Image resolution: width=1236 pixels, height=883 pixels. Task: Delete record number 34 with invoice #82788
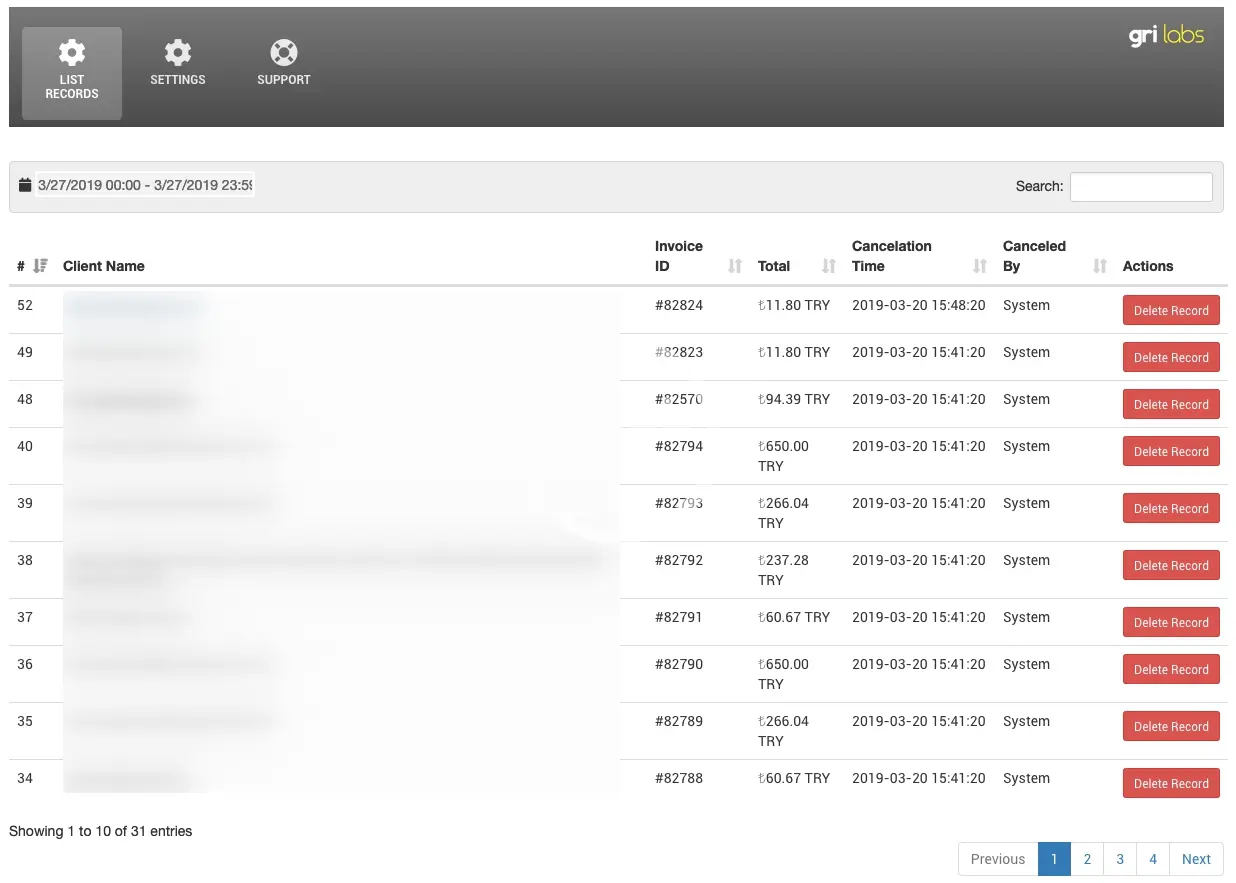click(1171, 784)
